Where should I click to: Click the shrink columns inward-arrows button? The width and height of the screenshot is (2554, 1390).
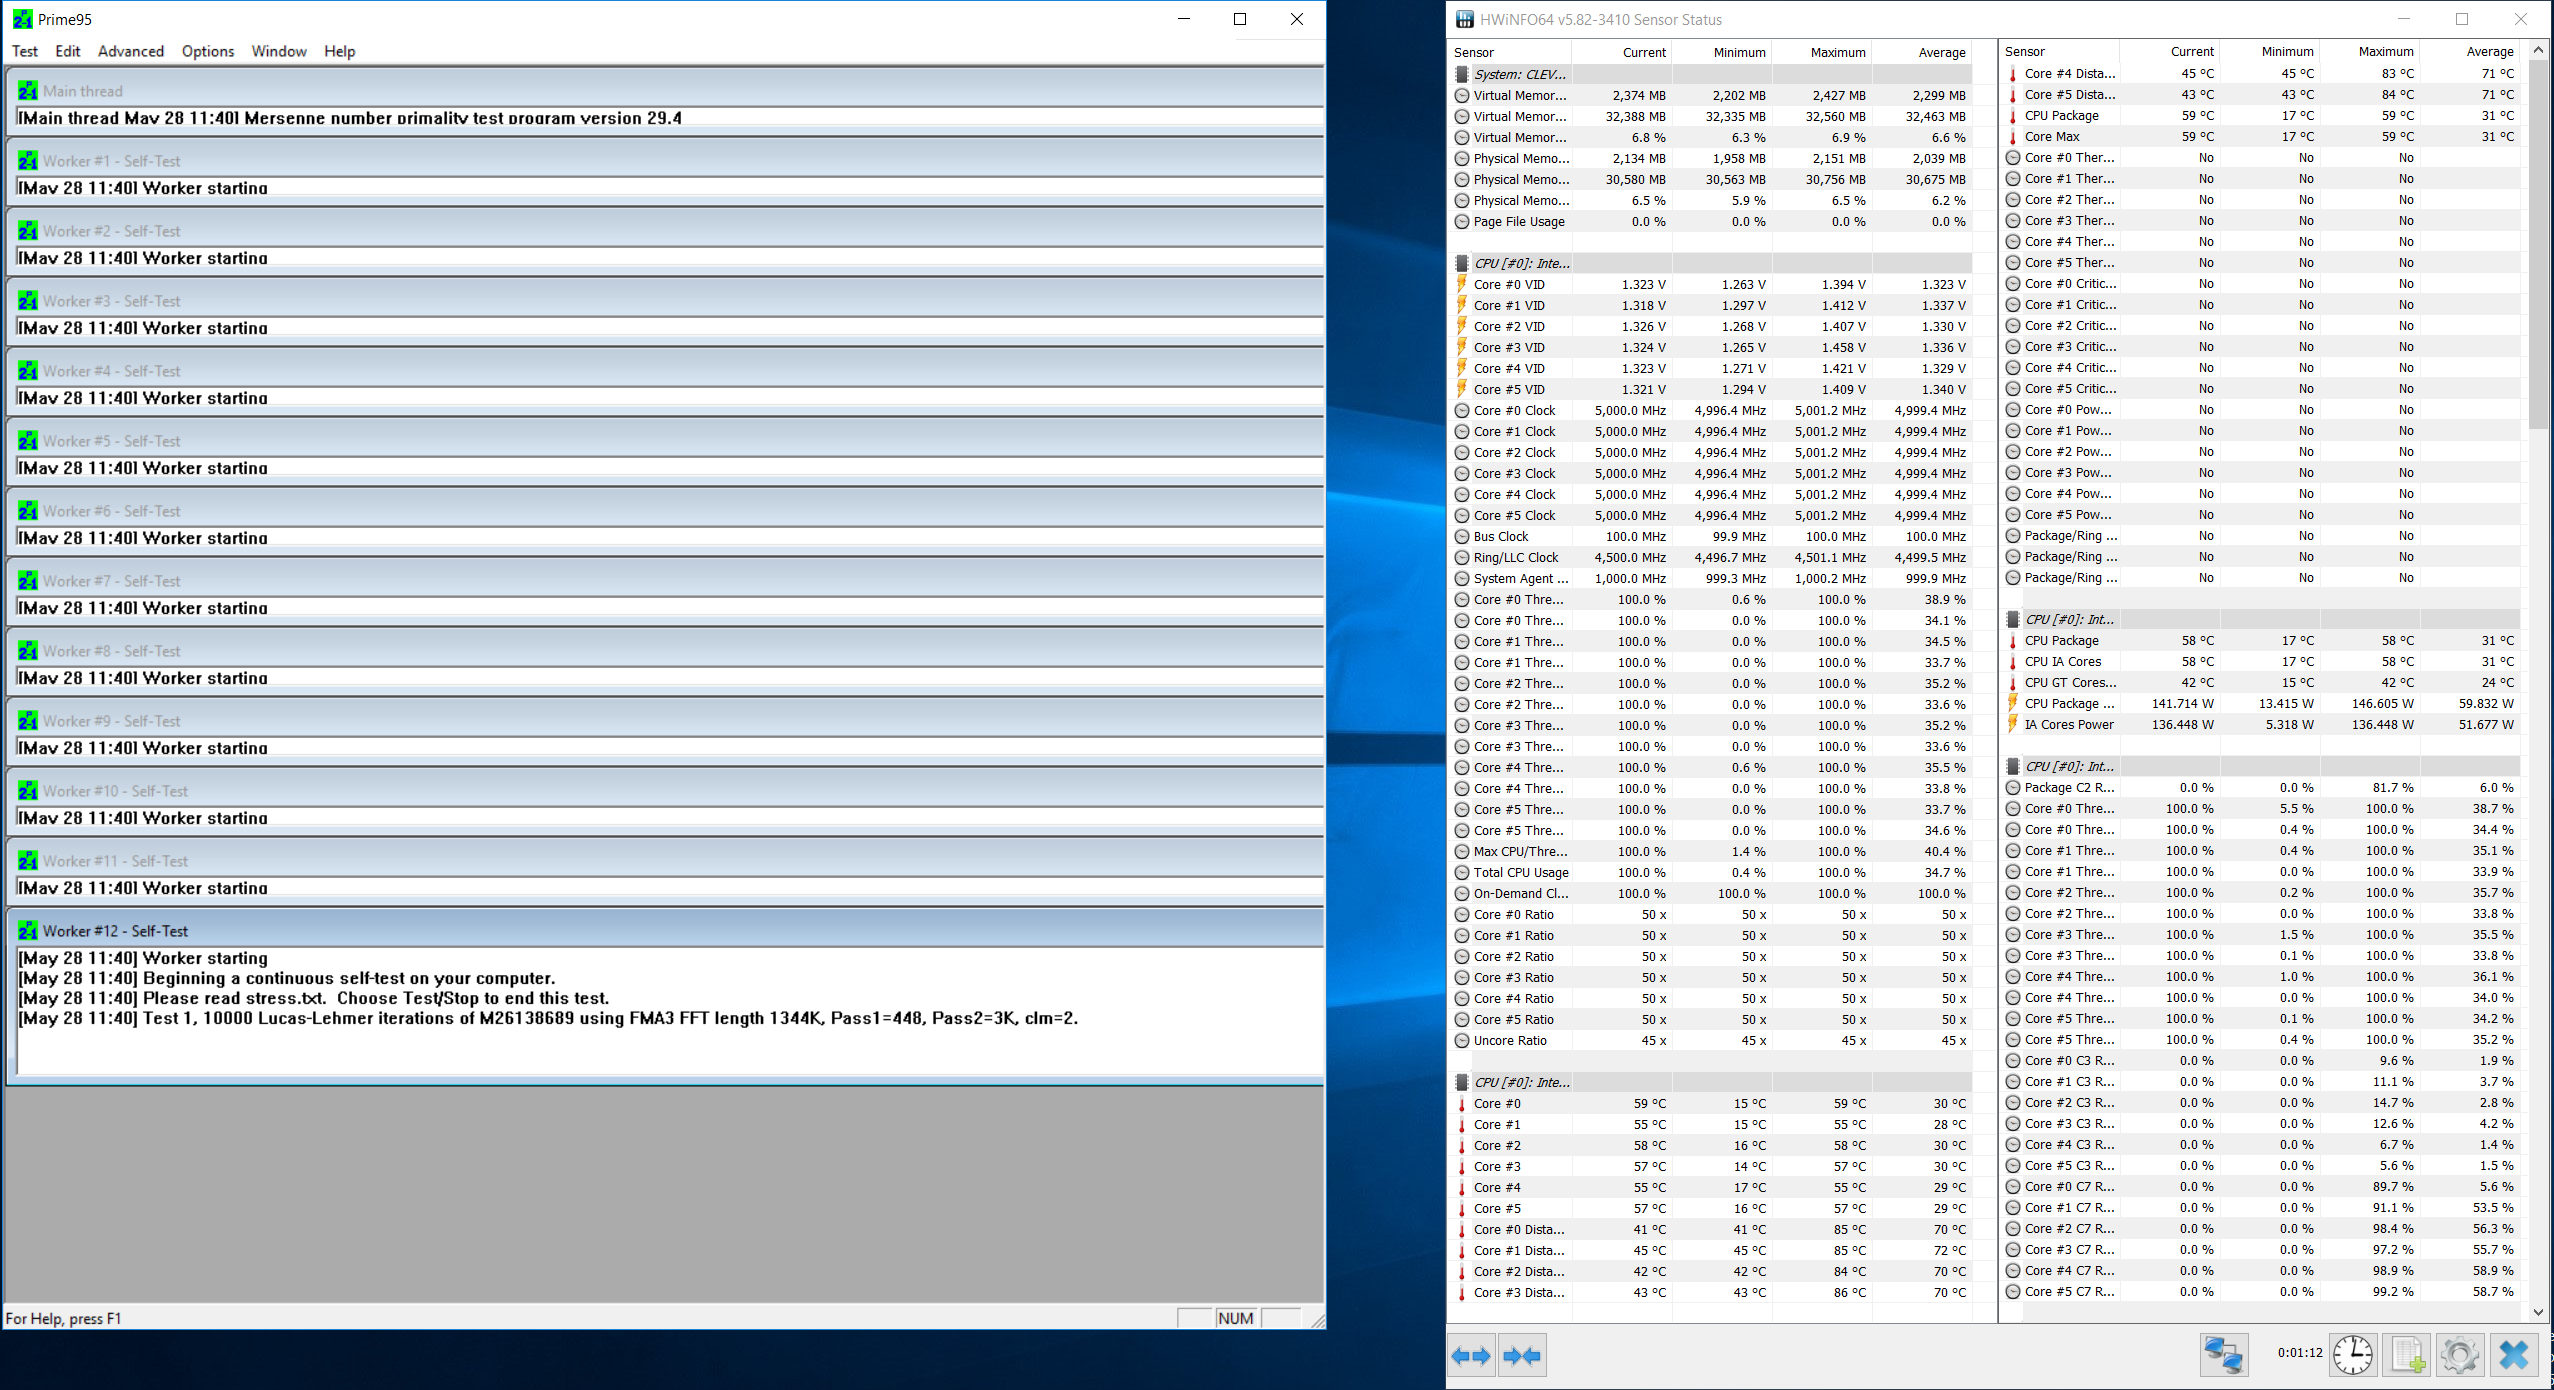[x=1522, y=1356]
